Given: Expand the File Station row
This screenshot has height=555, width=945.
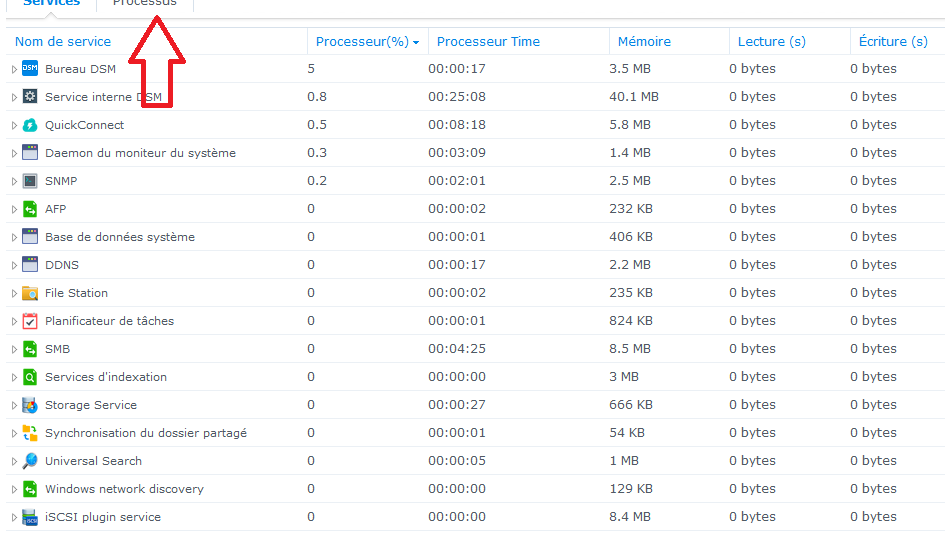Looking at the screenshot, I should [14, 293].
